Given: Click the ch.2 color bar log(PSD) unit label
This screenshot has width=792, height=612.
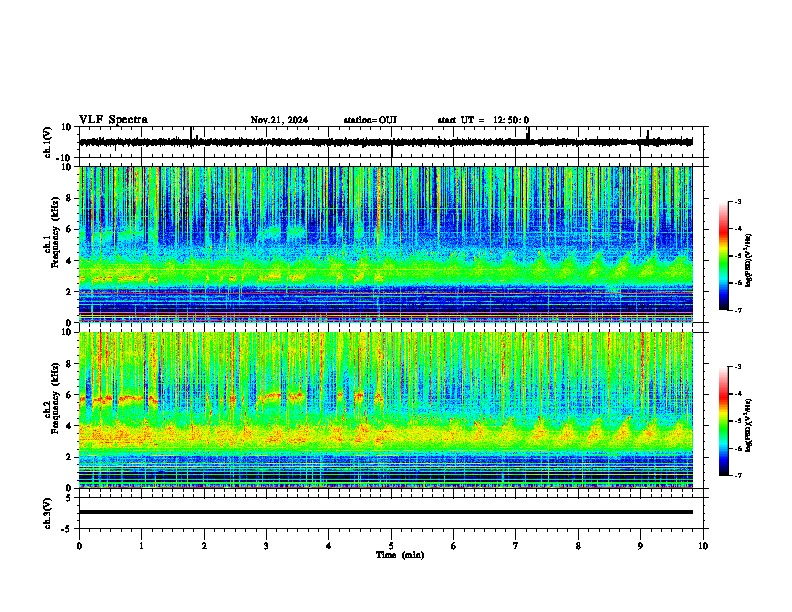Looking at the screenshot, I should [x=749, y=425].
